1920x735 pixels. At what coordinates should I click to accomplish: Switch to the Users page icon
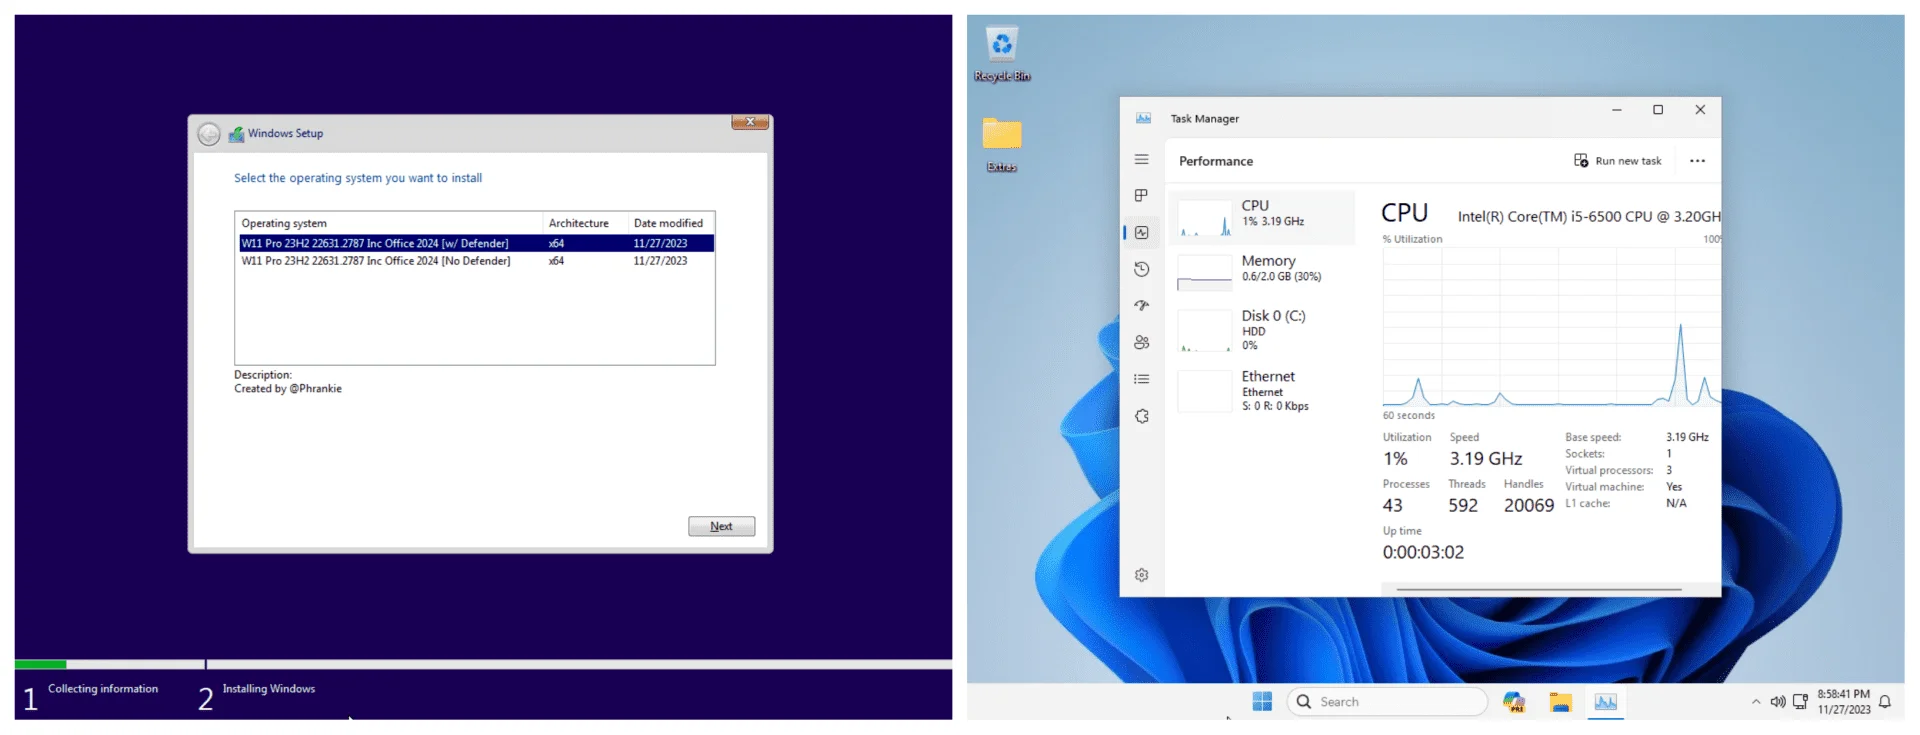coord(1142,342)
